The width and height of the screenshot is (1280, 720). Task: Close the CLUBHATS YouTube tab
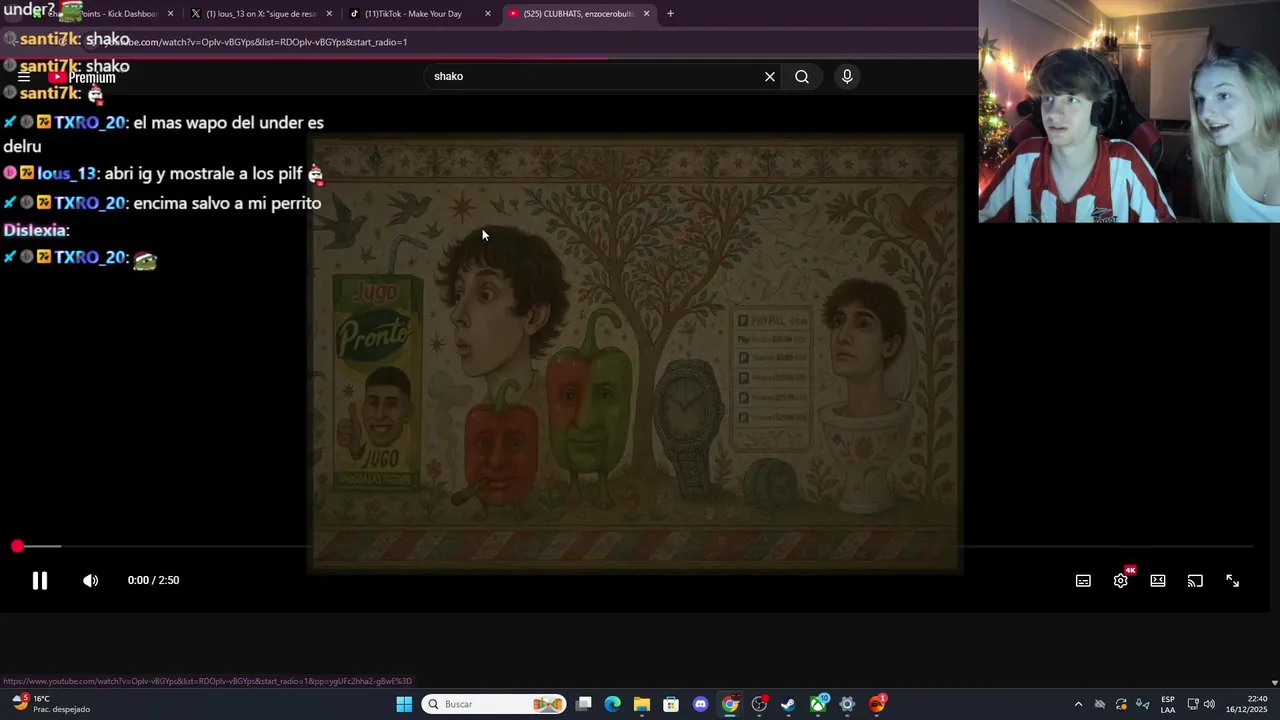(647, 14)
